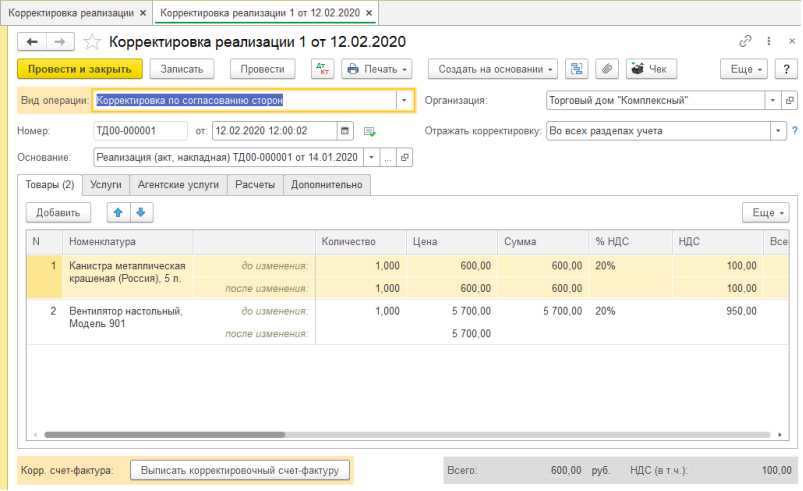Click Цена column header
Viewport: 803px width, 491px height.
pos(452,242)
